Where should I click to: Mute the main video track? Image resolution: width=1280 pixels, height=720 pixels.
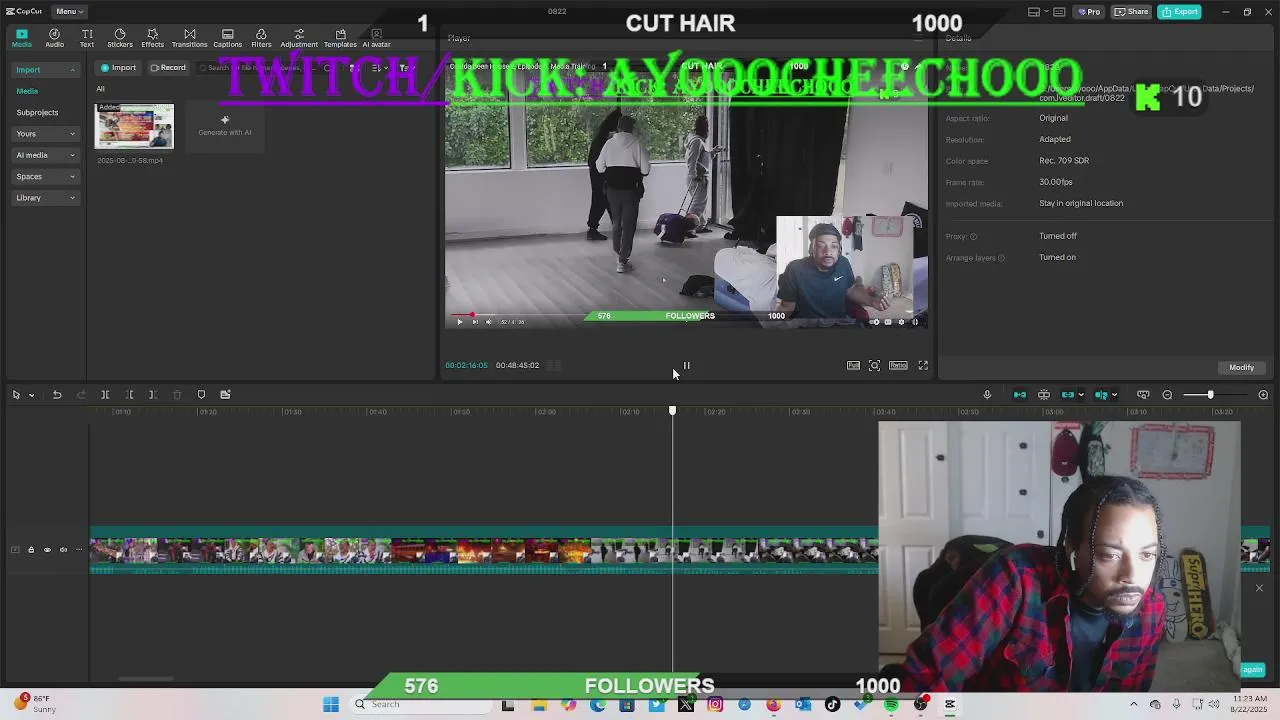(63, 550)
